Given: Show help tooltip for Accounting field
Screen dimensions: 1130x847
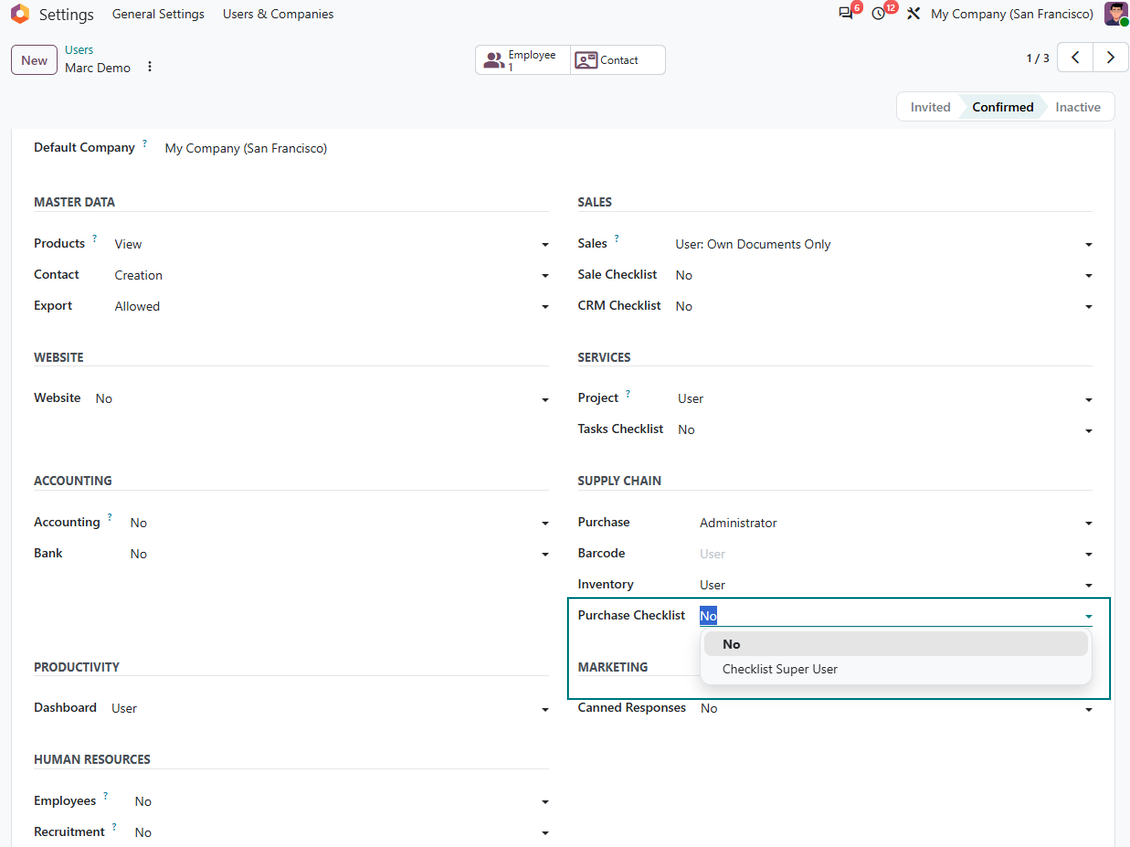Looking at the screenshot, I should [x=110, y=518].
